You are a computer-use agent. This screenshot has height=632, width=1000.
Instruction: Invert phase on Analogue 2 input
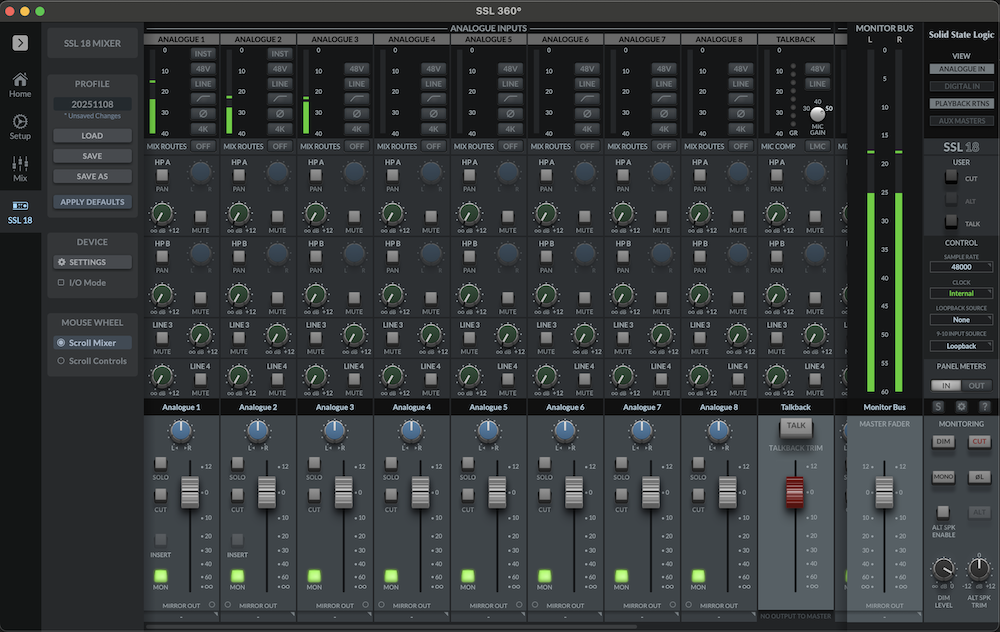[280, 114]
